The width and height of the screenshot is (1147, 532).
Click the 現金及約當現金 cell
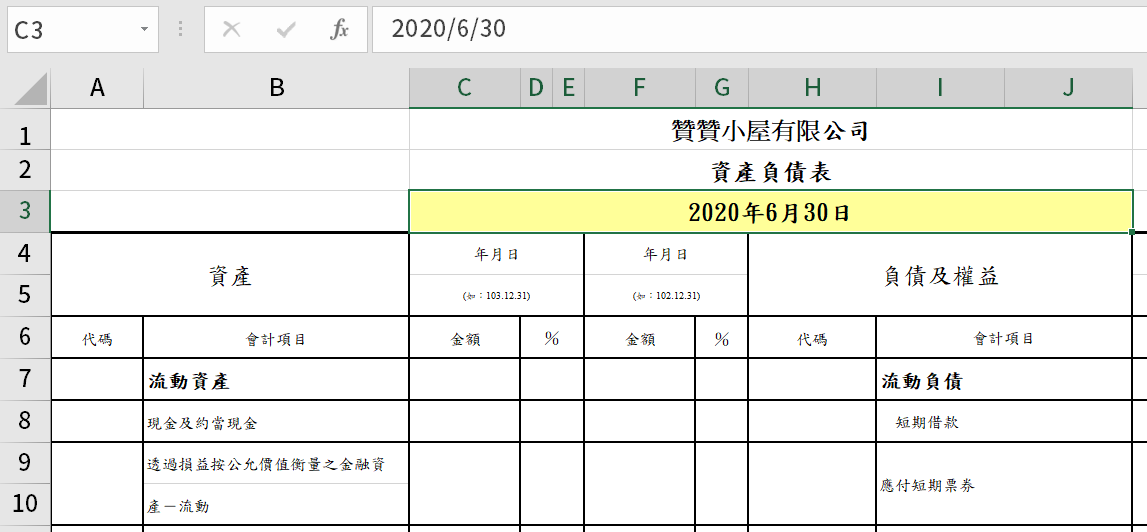[277, 422]
